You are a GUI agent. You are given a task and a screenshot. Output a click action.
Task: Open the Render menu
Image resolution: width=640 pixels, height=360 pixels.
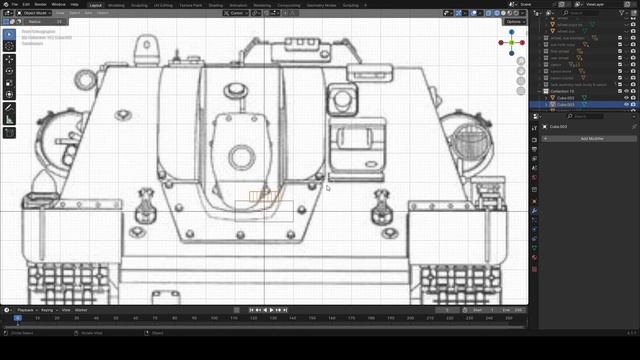coord(40,4)
